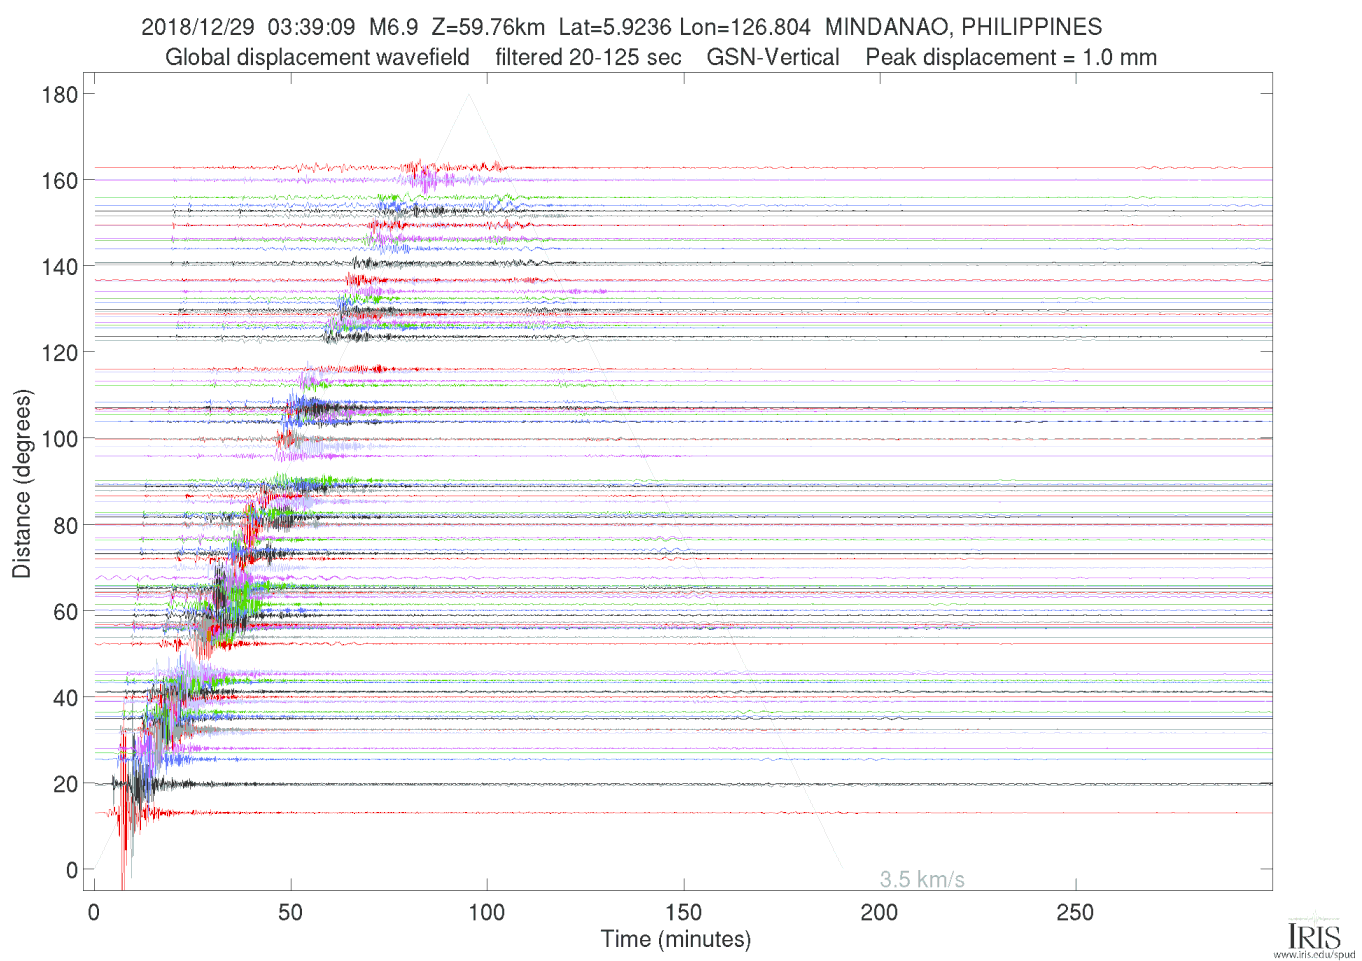Click the 100 tick on time axis
Viewport: 1362px width, 961px height.
coord(487,912)
